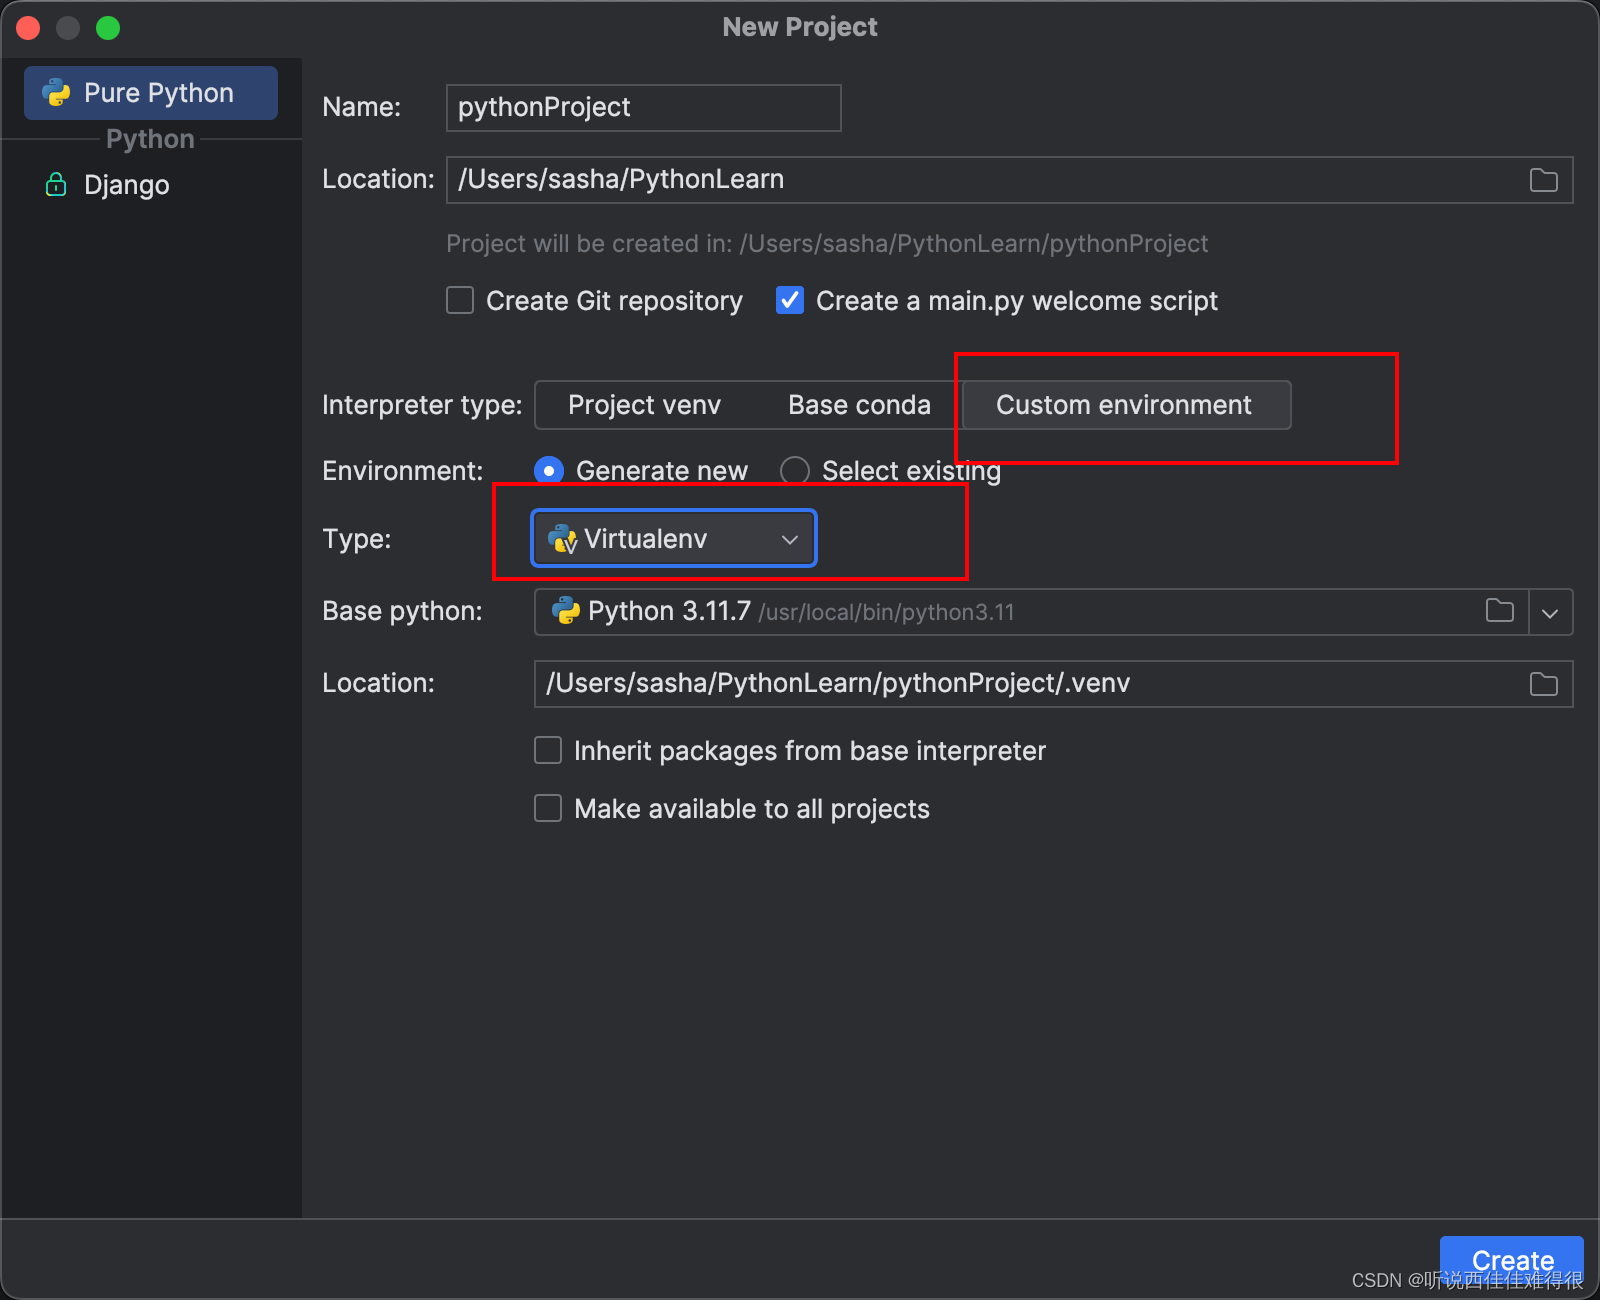Viewport: 1600px width, 1300px height.
Task: Click the Virtualenv icon in Type combo
Action: tap(563, 539)
